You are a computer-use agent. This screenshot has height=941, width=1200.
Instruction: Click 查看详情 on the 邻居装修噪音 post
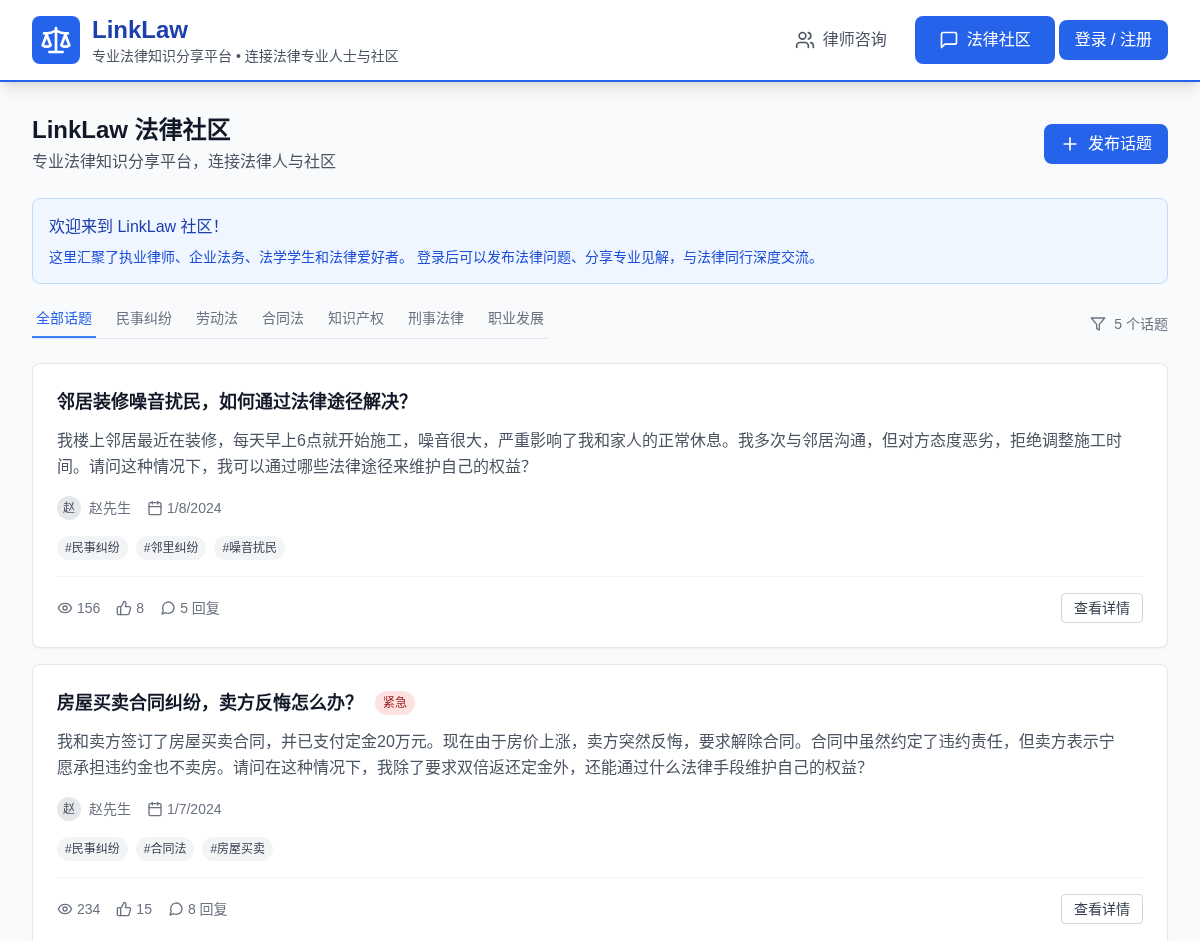(1101, 608)
